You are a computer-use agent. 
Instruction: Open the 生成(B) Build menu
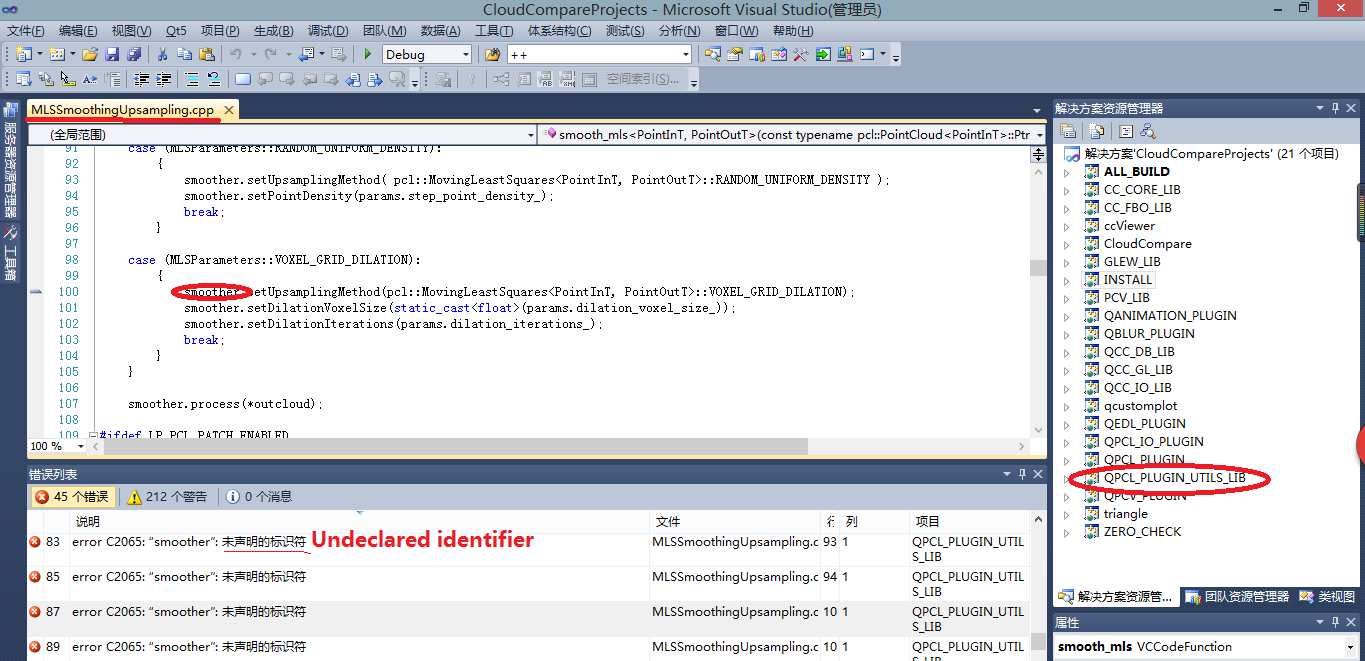pos(273,31)
